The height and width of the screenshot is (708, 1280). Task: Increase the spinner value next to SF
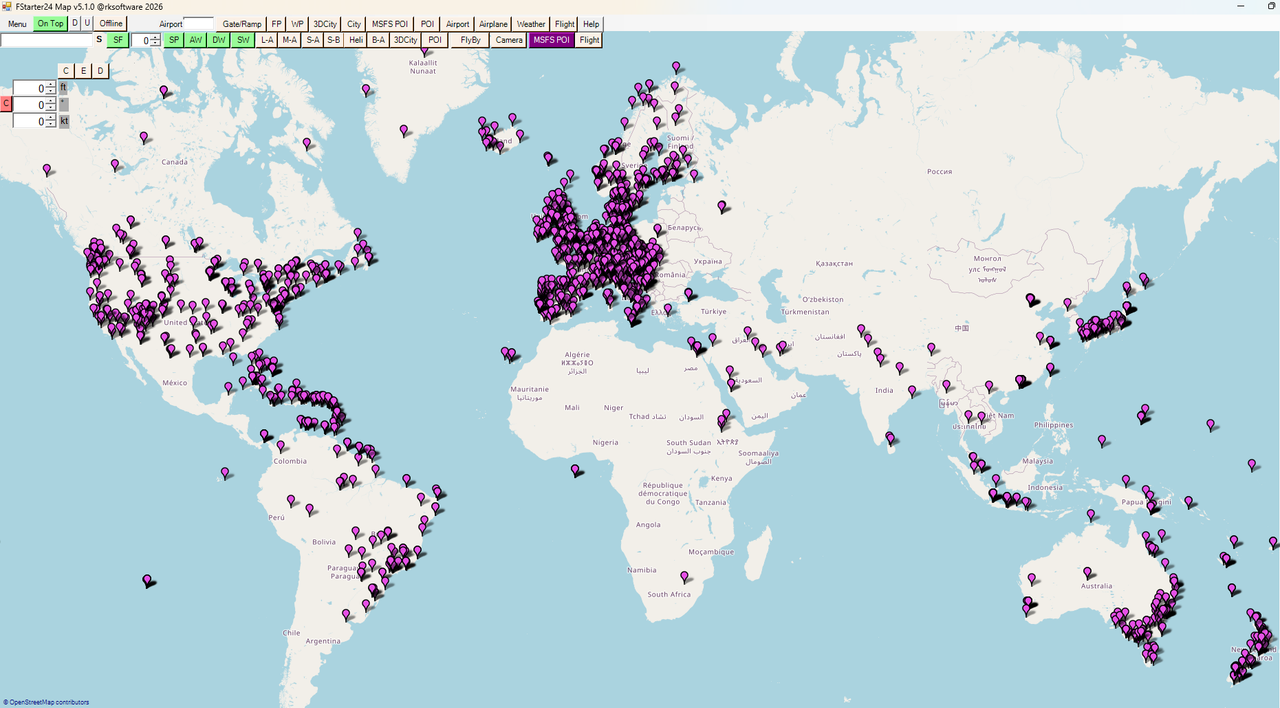coord(155,37)
